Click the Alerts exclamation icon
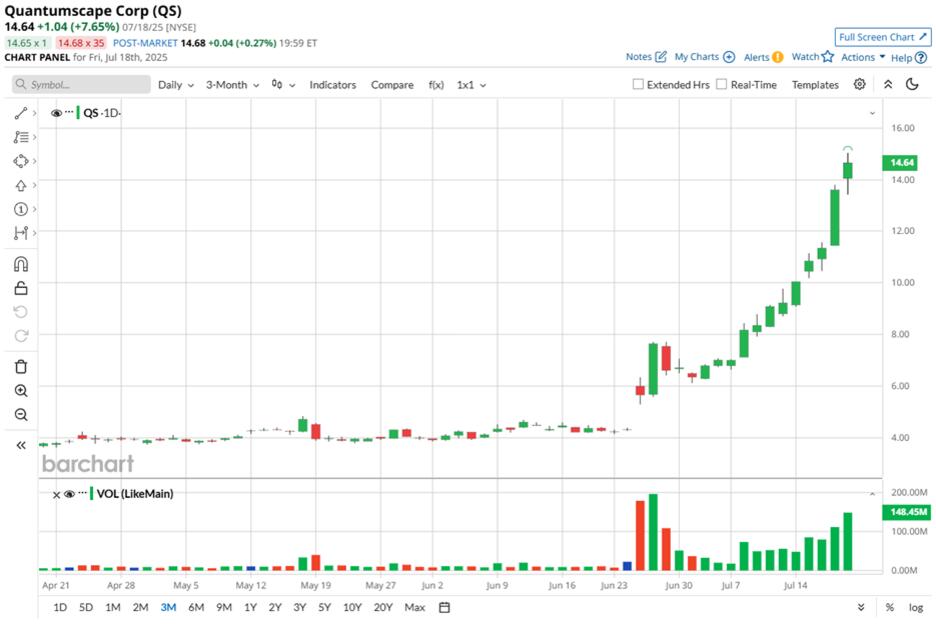936x632 pixels. pyautogui.click(x=777, y=57)
